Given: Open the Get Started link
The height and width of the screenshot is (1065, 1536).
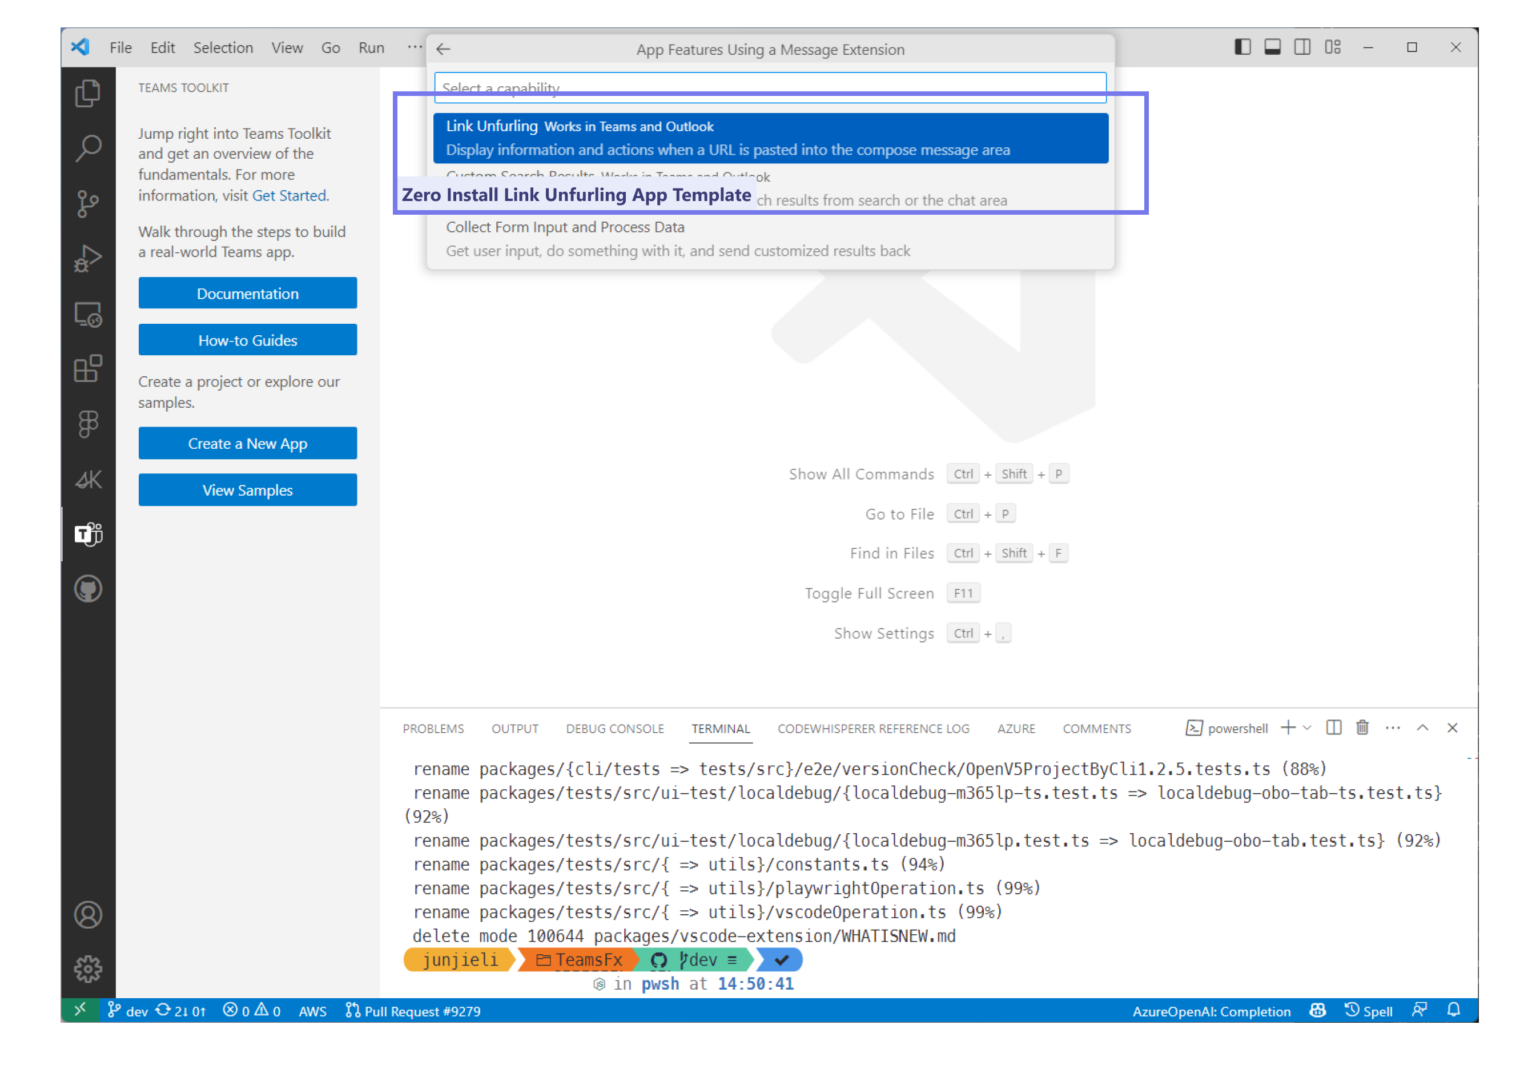Looking at the screenshot, I should coord(288,195).
